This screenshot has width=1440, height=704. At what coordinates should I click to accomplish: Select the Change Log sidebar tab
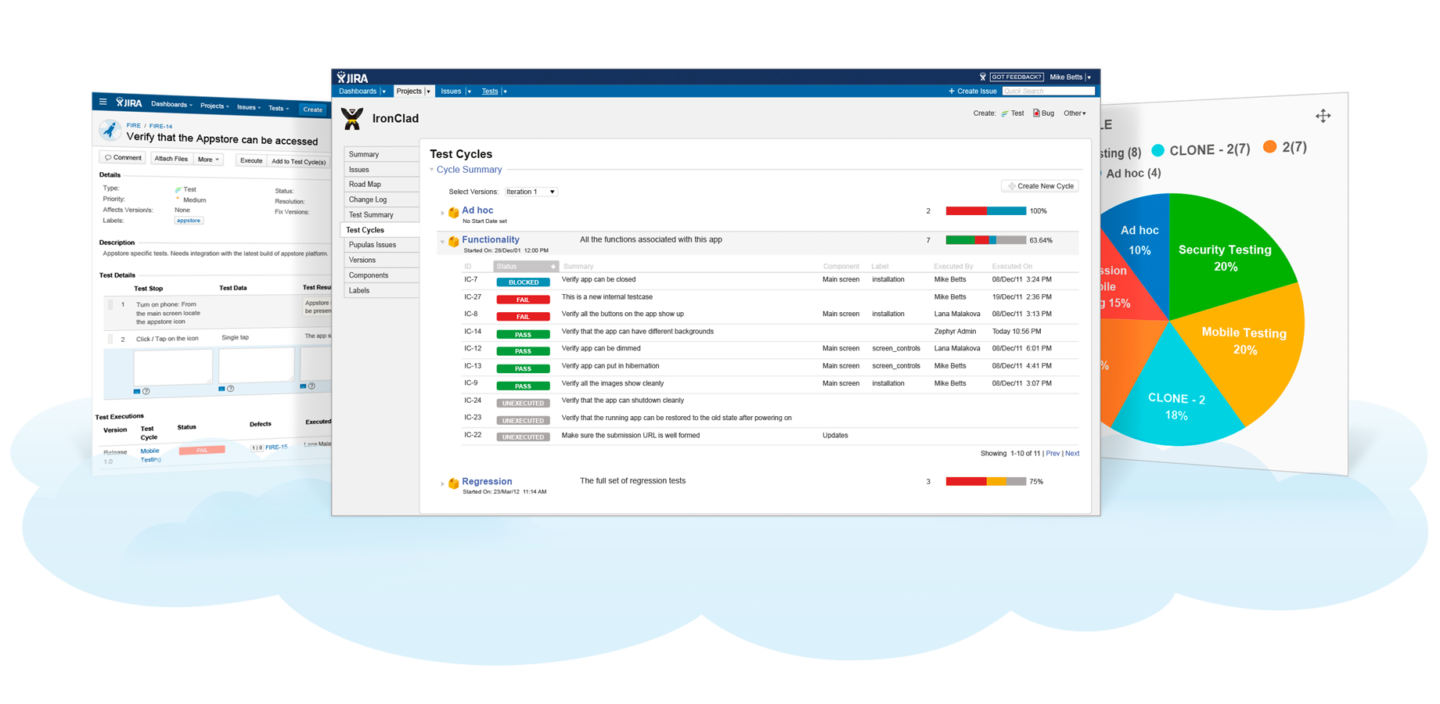click(x=381, y=199)
